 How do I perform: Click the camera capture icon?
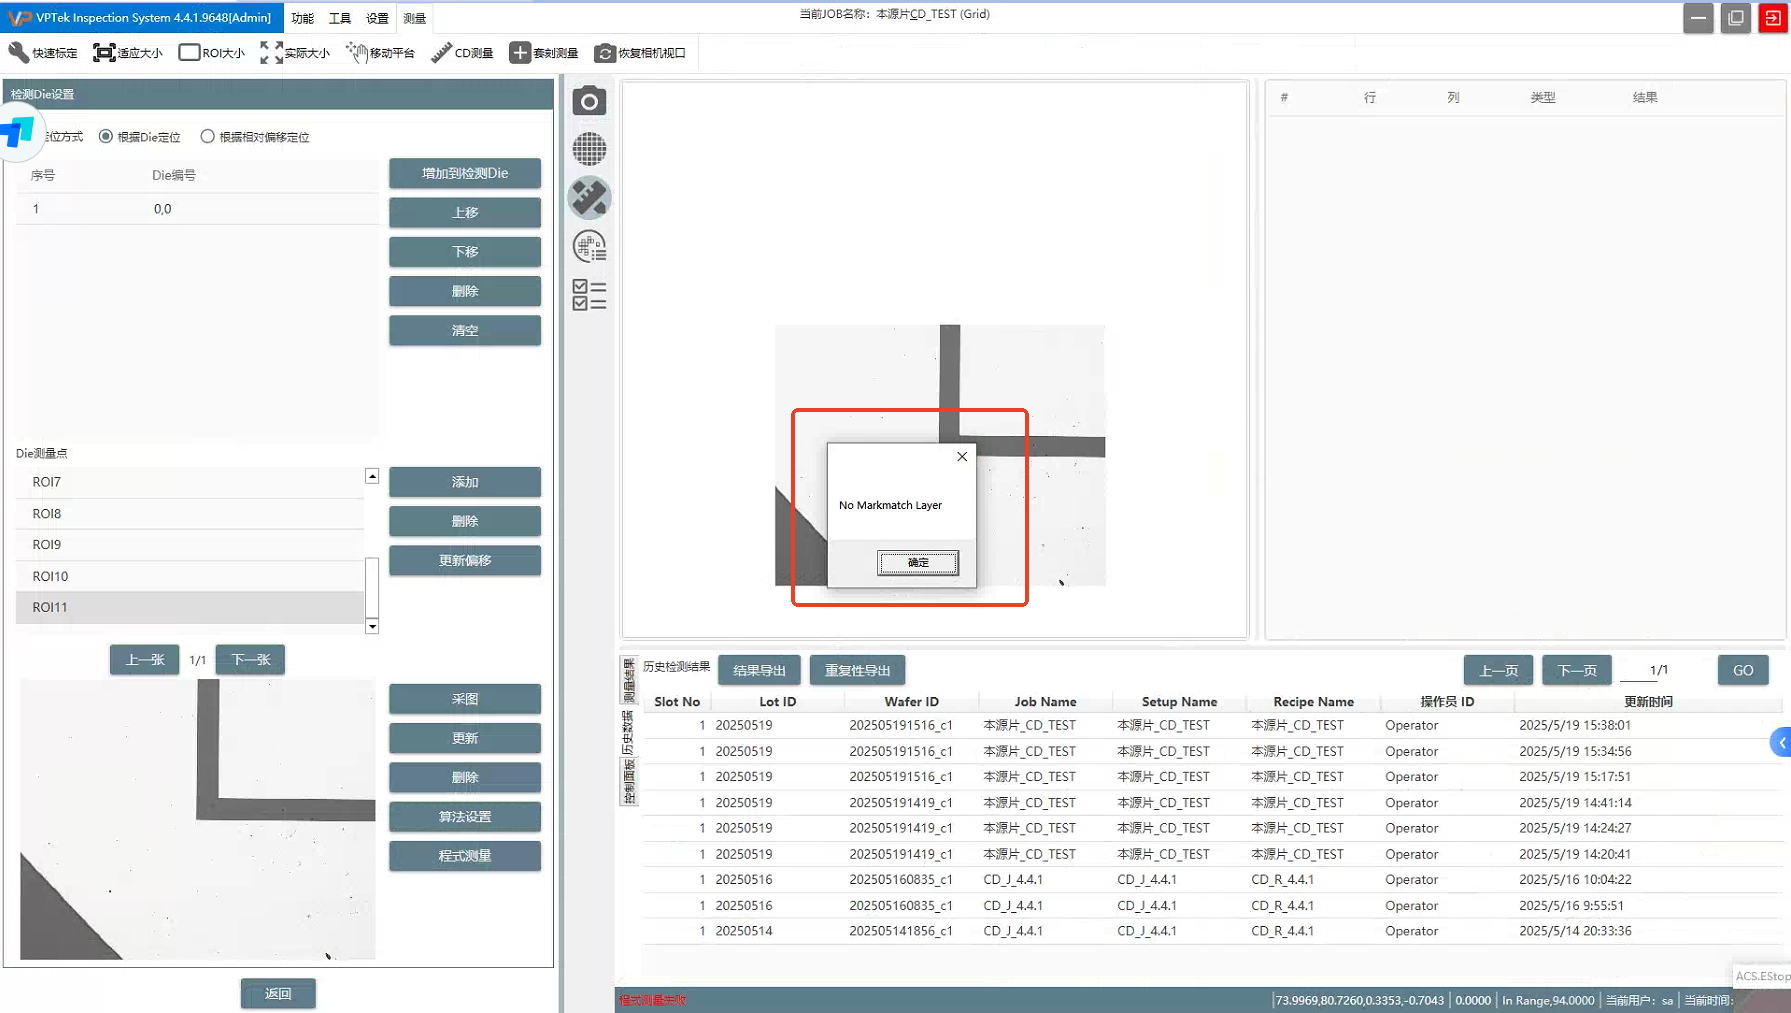click(x=589, y=101)
